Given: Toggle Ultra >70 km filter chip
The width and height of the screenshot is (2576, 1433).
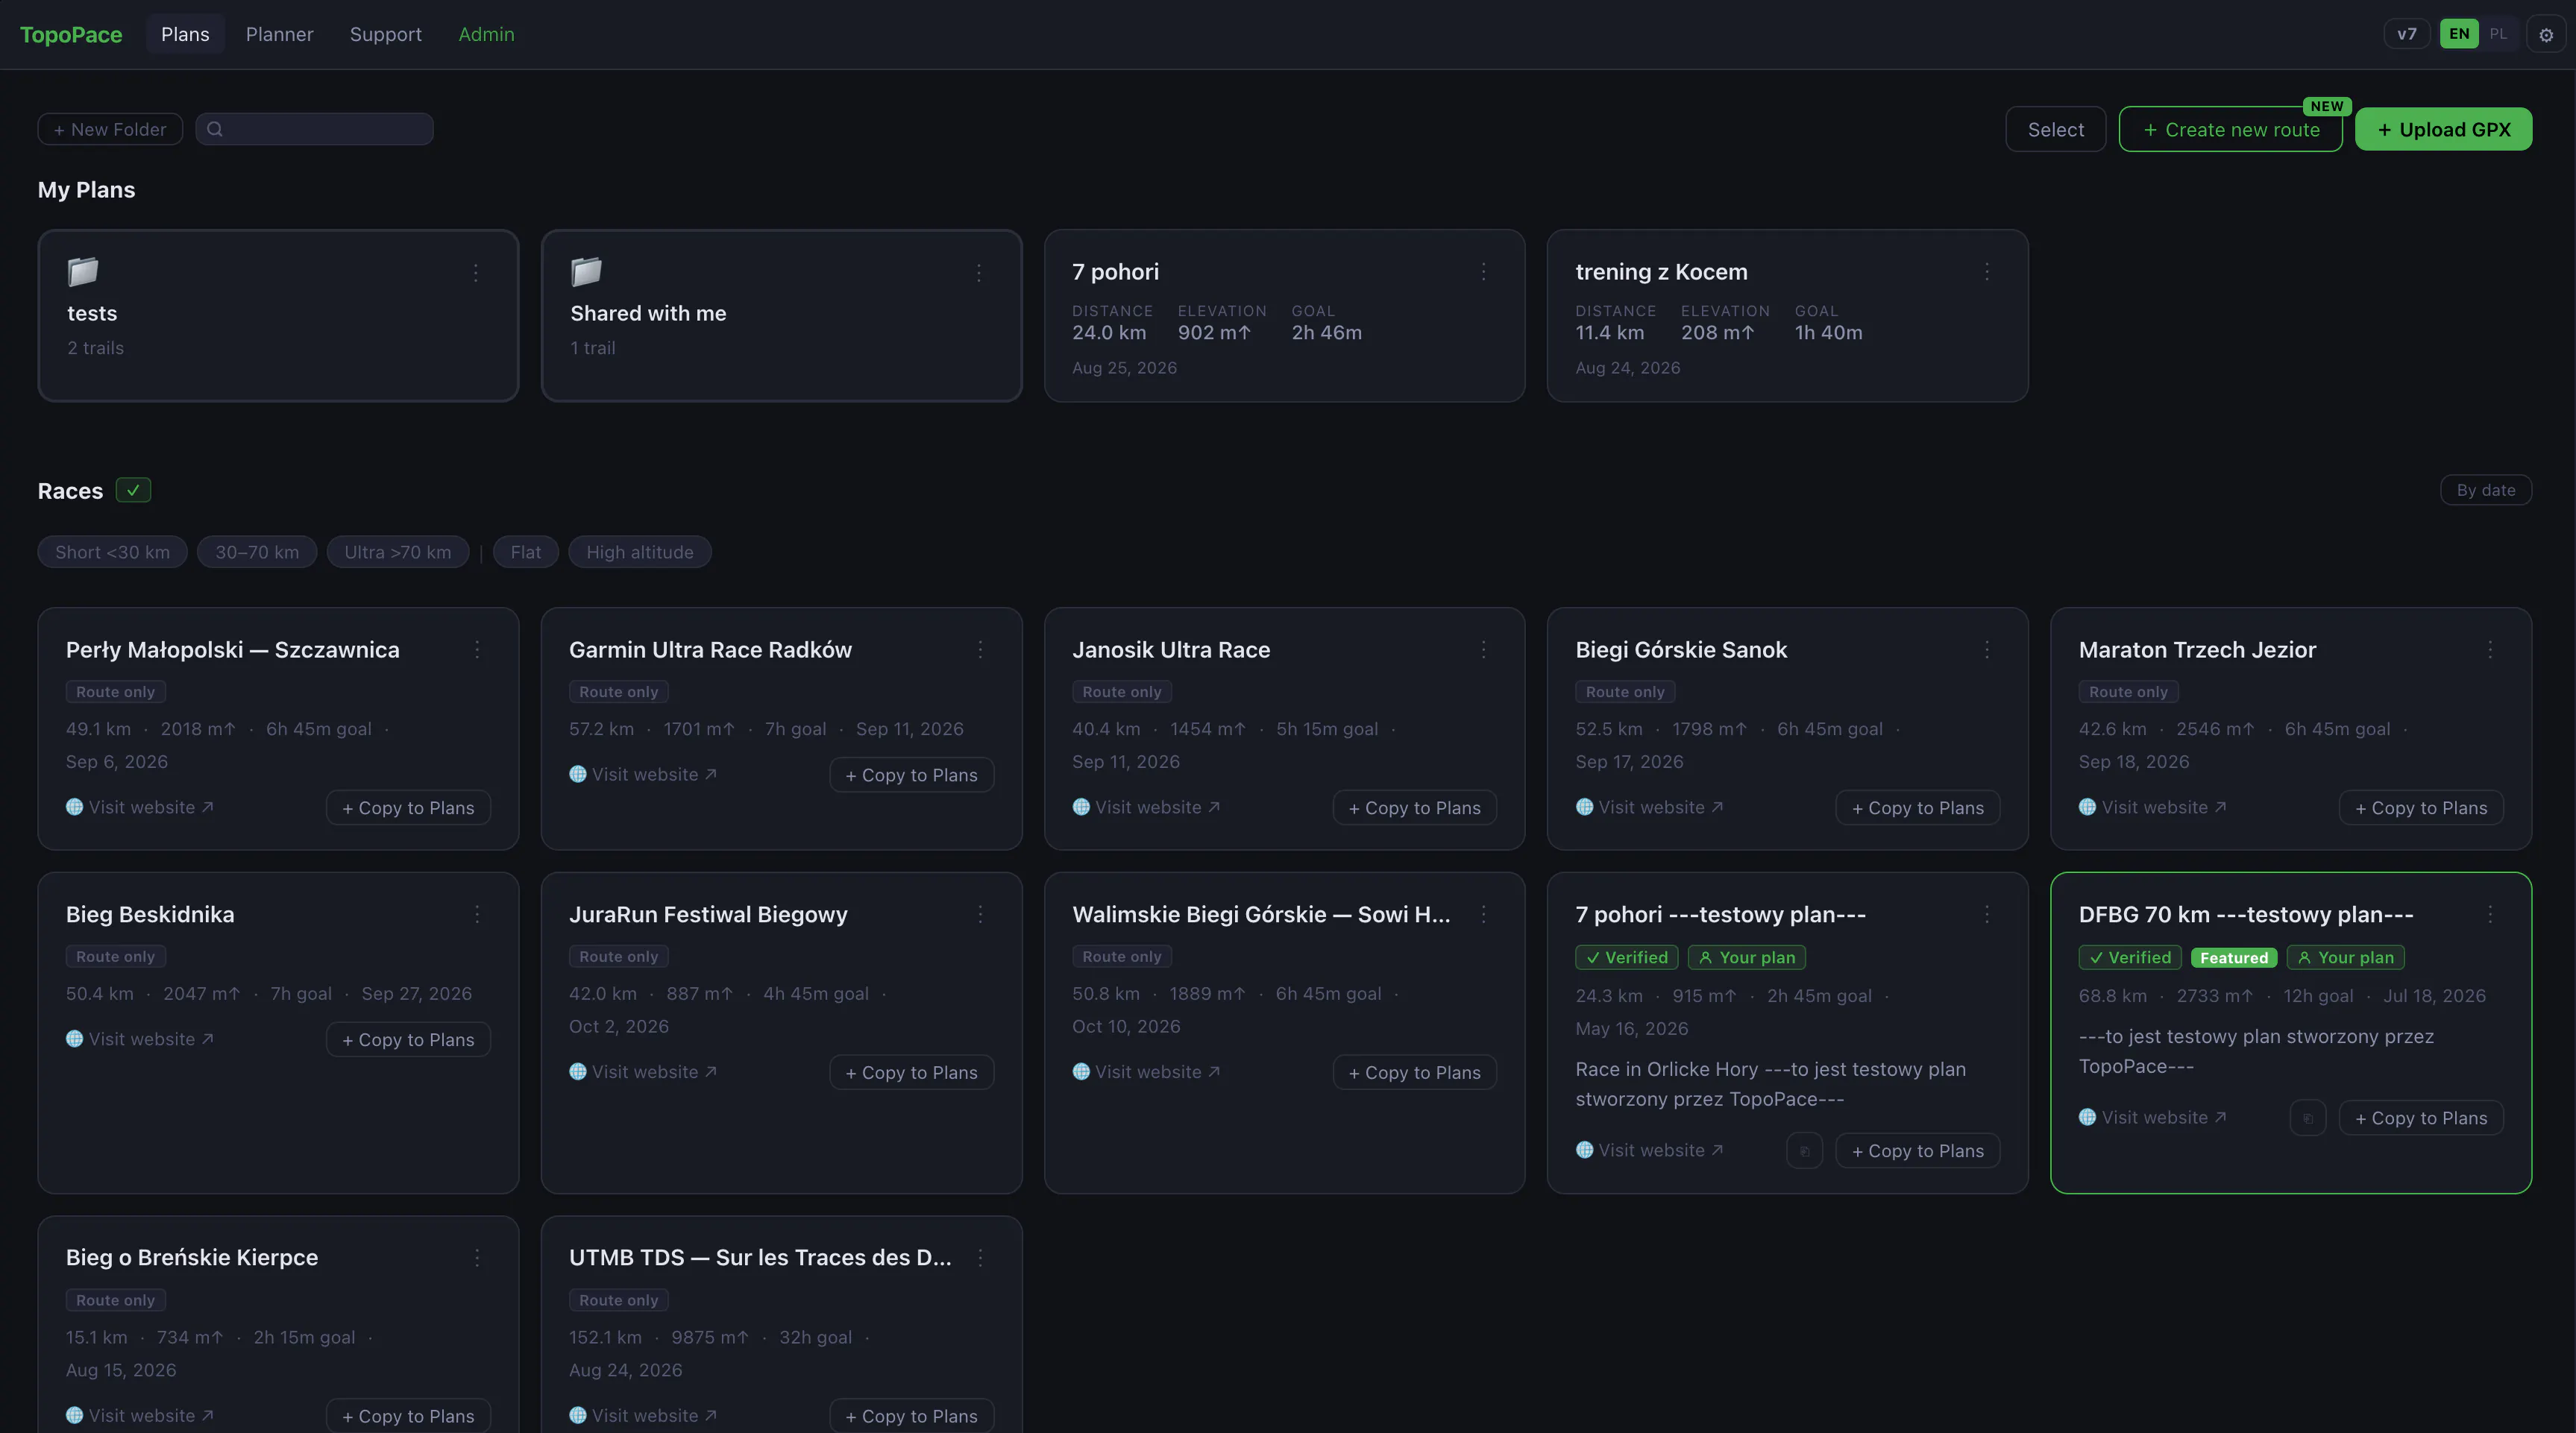Looking at the screenshot, I should [398, 552].
